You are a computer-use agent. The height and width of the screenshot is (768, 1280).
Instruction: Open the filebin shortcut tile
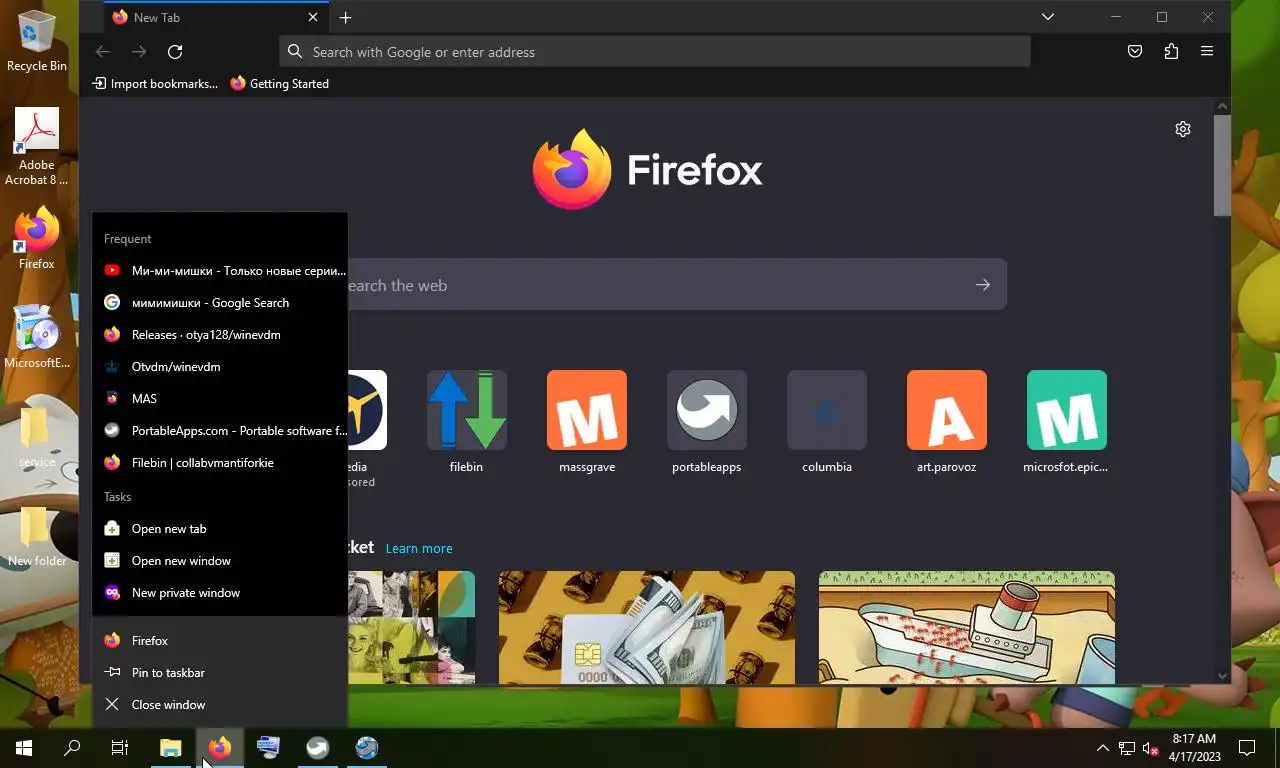[x=467, y=422]
